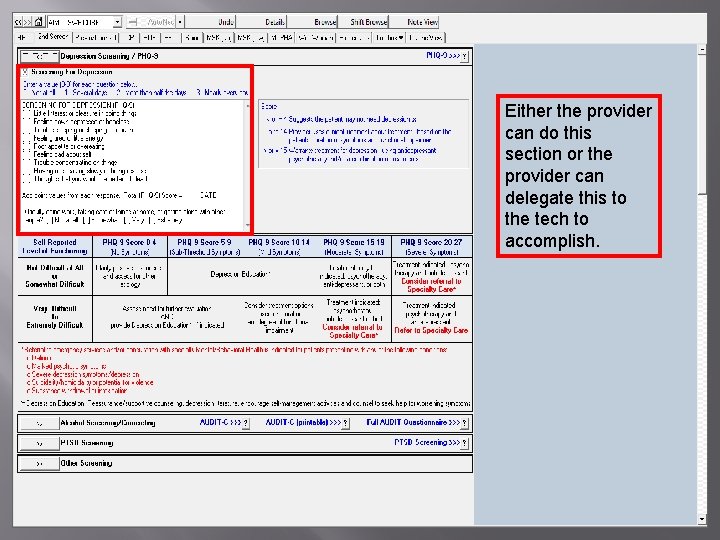Open the template name combo box dropdown arrow
720x540 pixels.
click(x=118, y=22)
